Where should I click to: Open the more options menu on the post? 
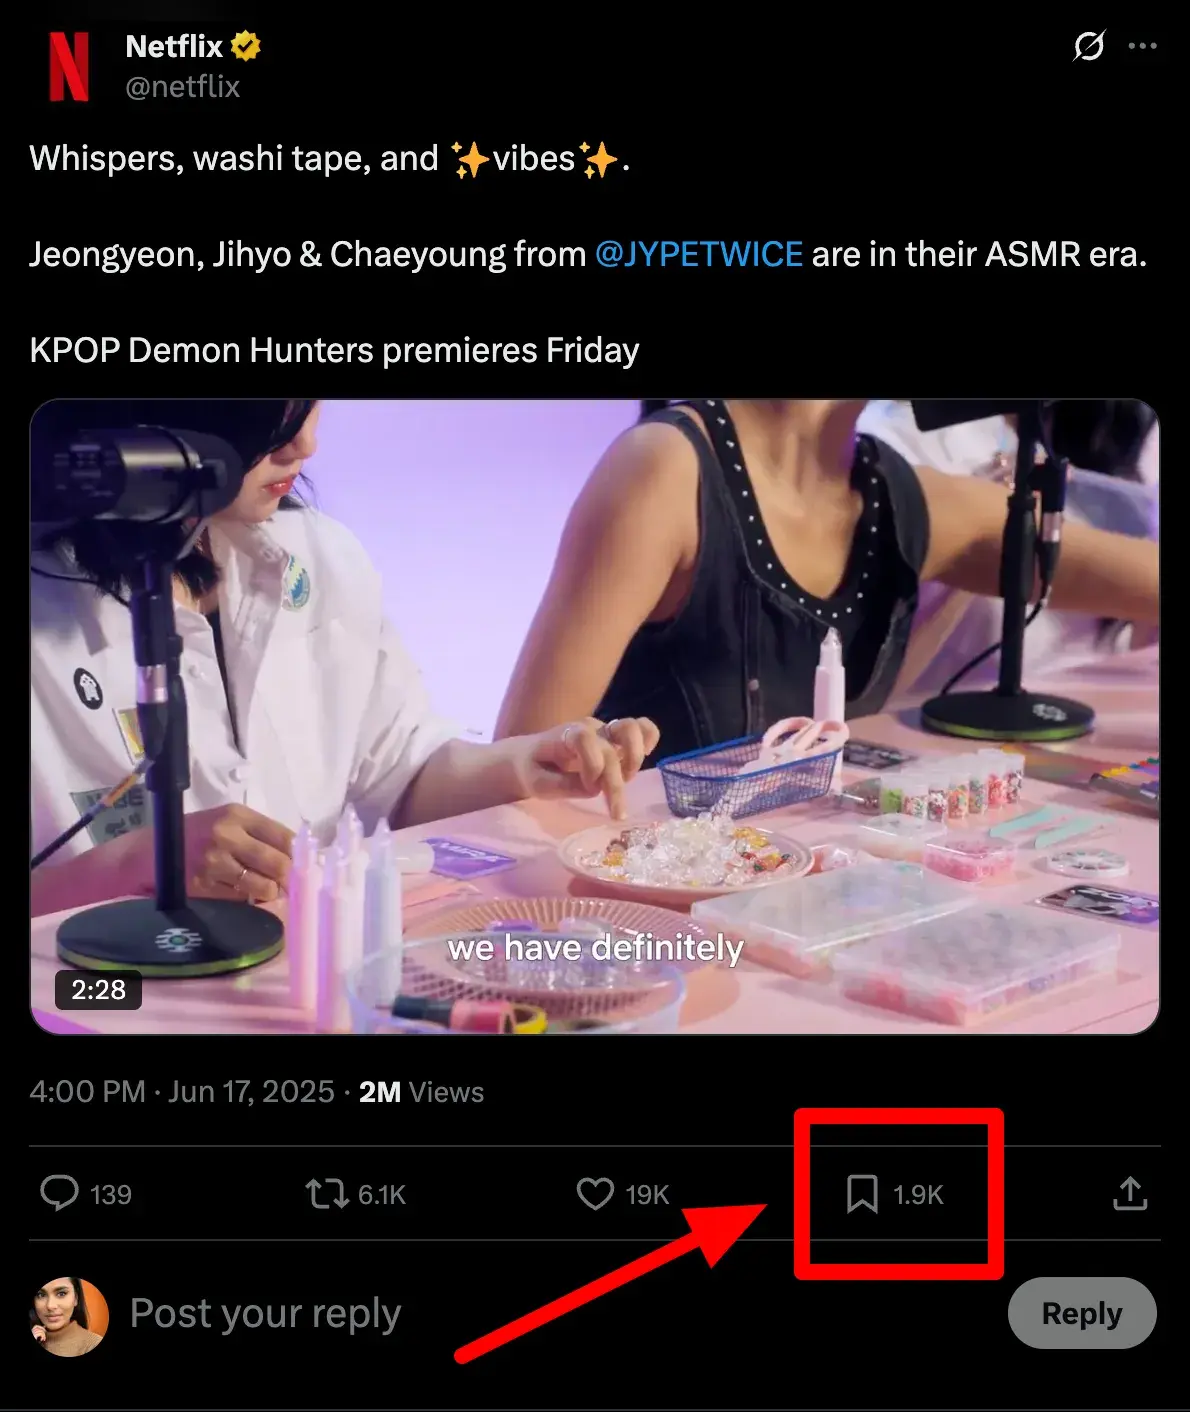coord(1143,46)
